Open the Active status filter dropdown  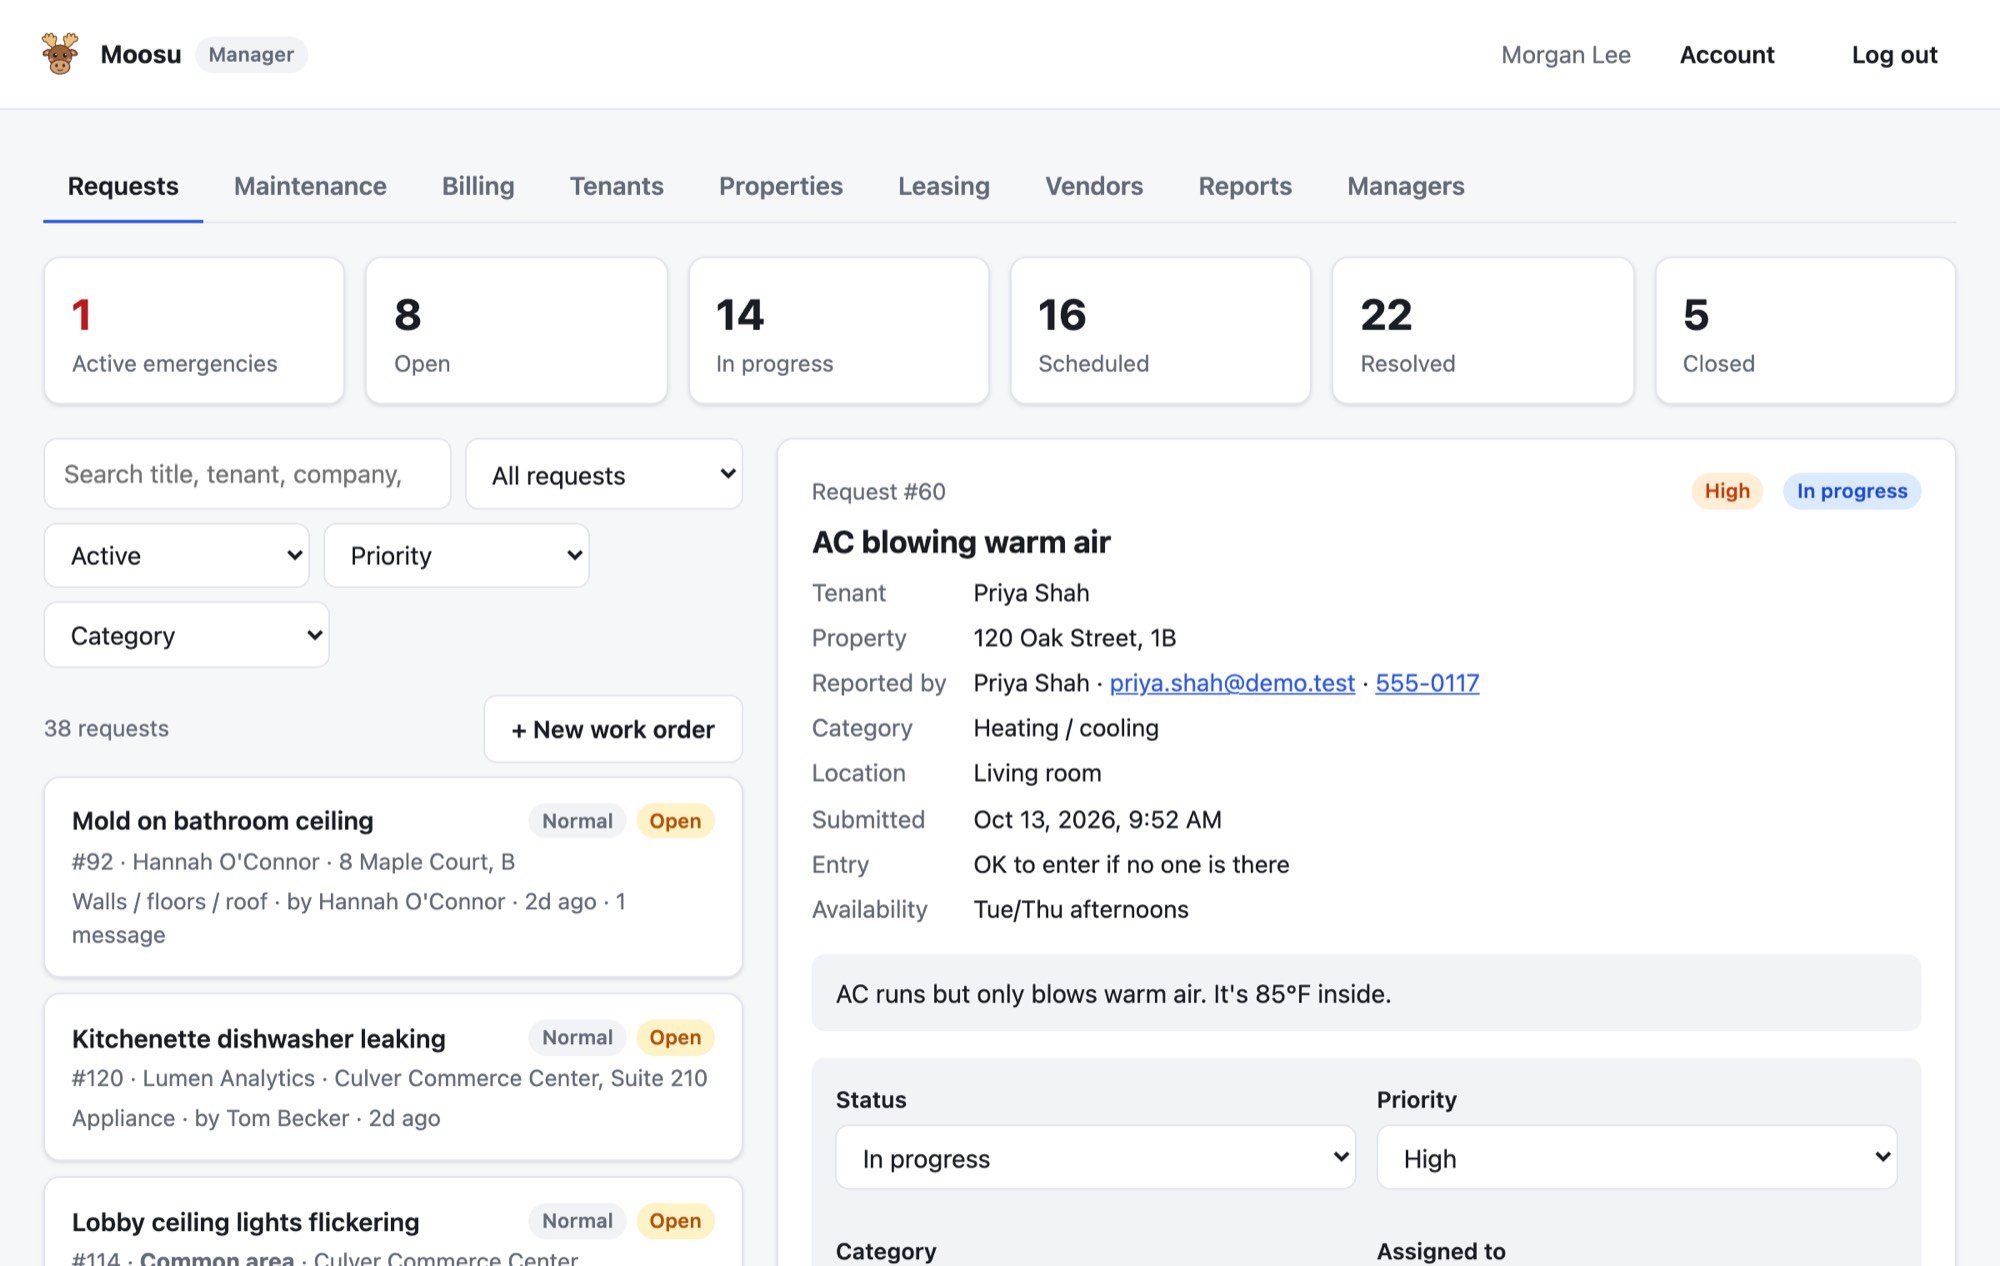(x=177, y=555)
